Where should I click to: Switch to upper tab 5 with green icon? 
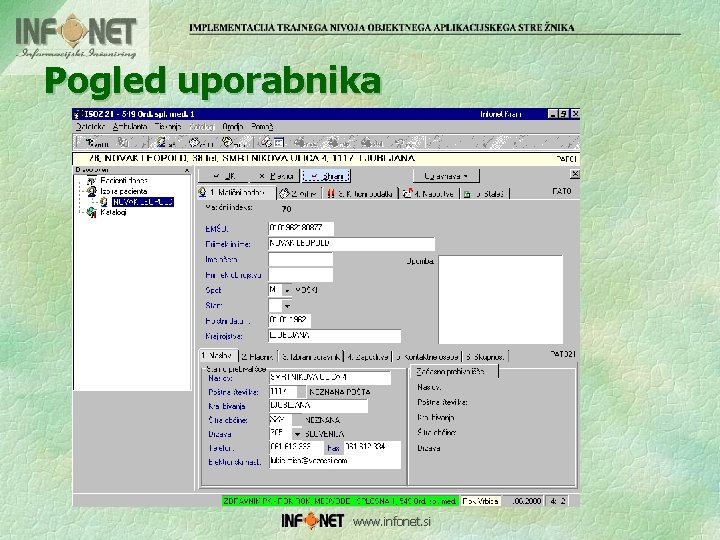click(484, 194)
